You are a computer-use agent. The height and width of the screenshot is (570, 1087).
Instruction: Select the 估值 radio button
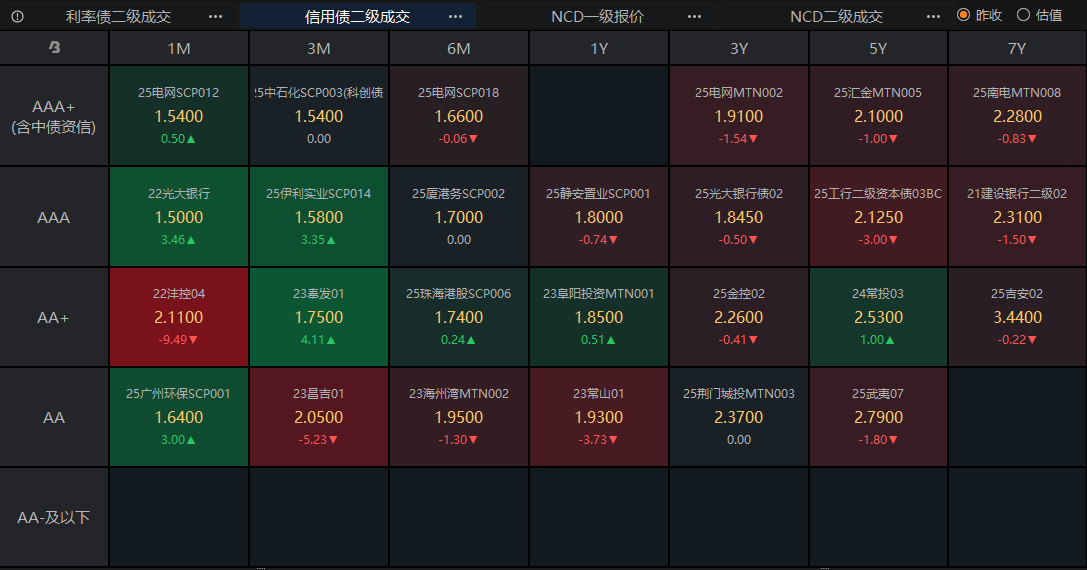(x=1023, y=15)
